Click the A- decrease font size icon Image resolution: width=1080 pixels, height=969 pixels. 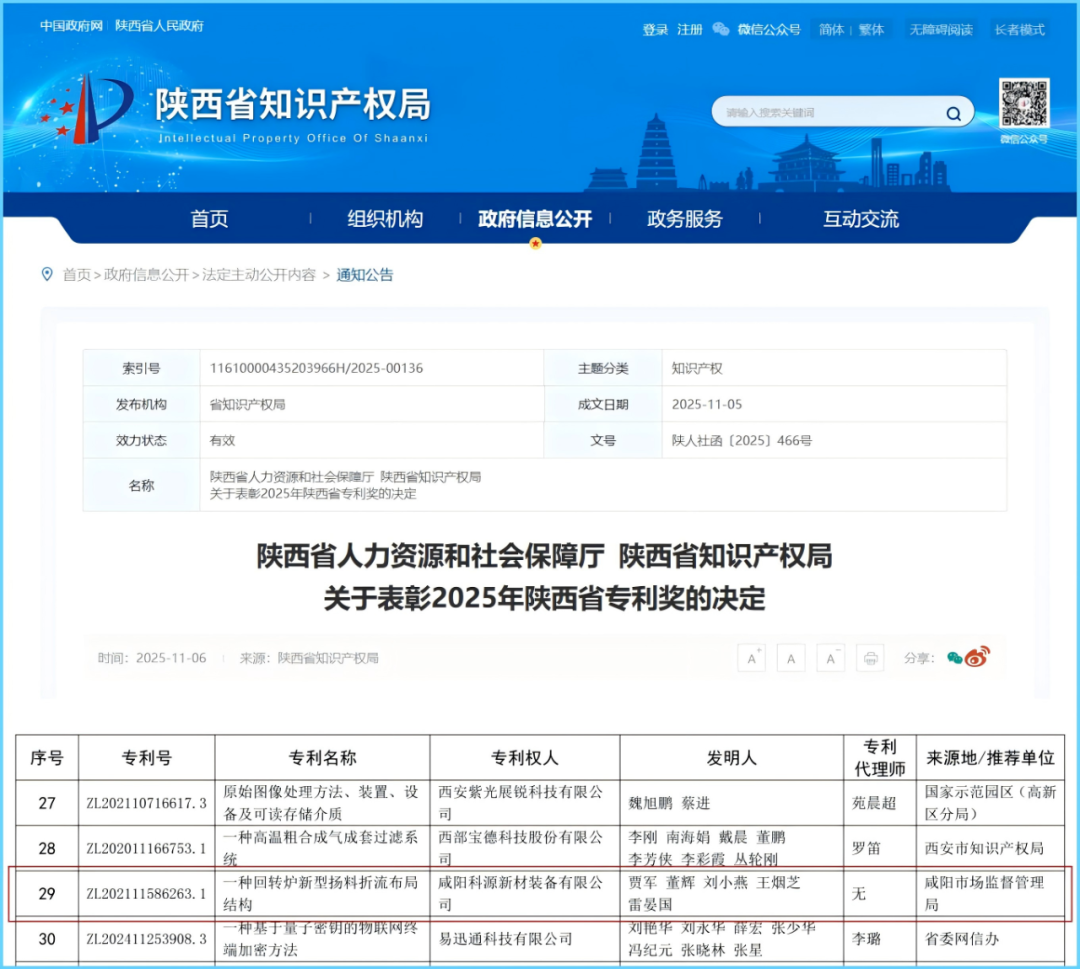pos(831,658)
